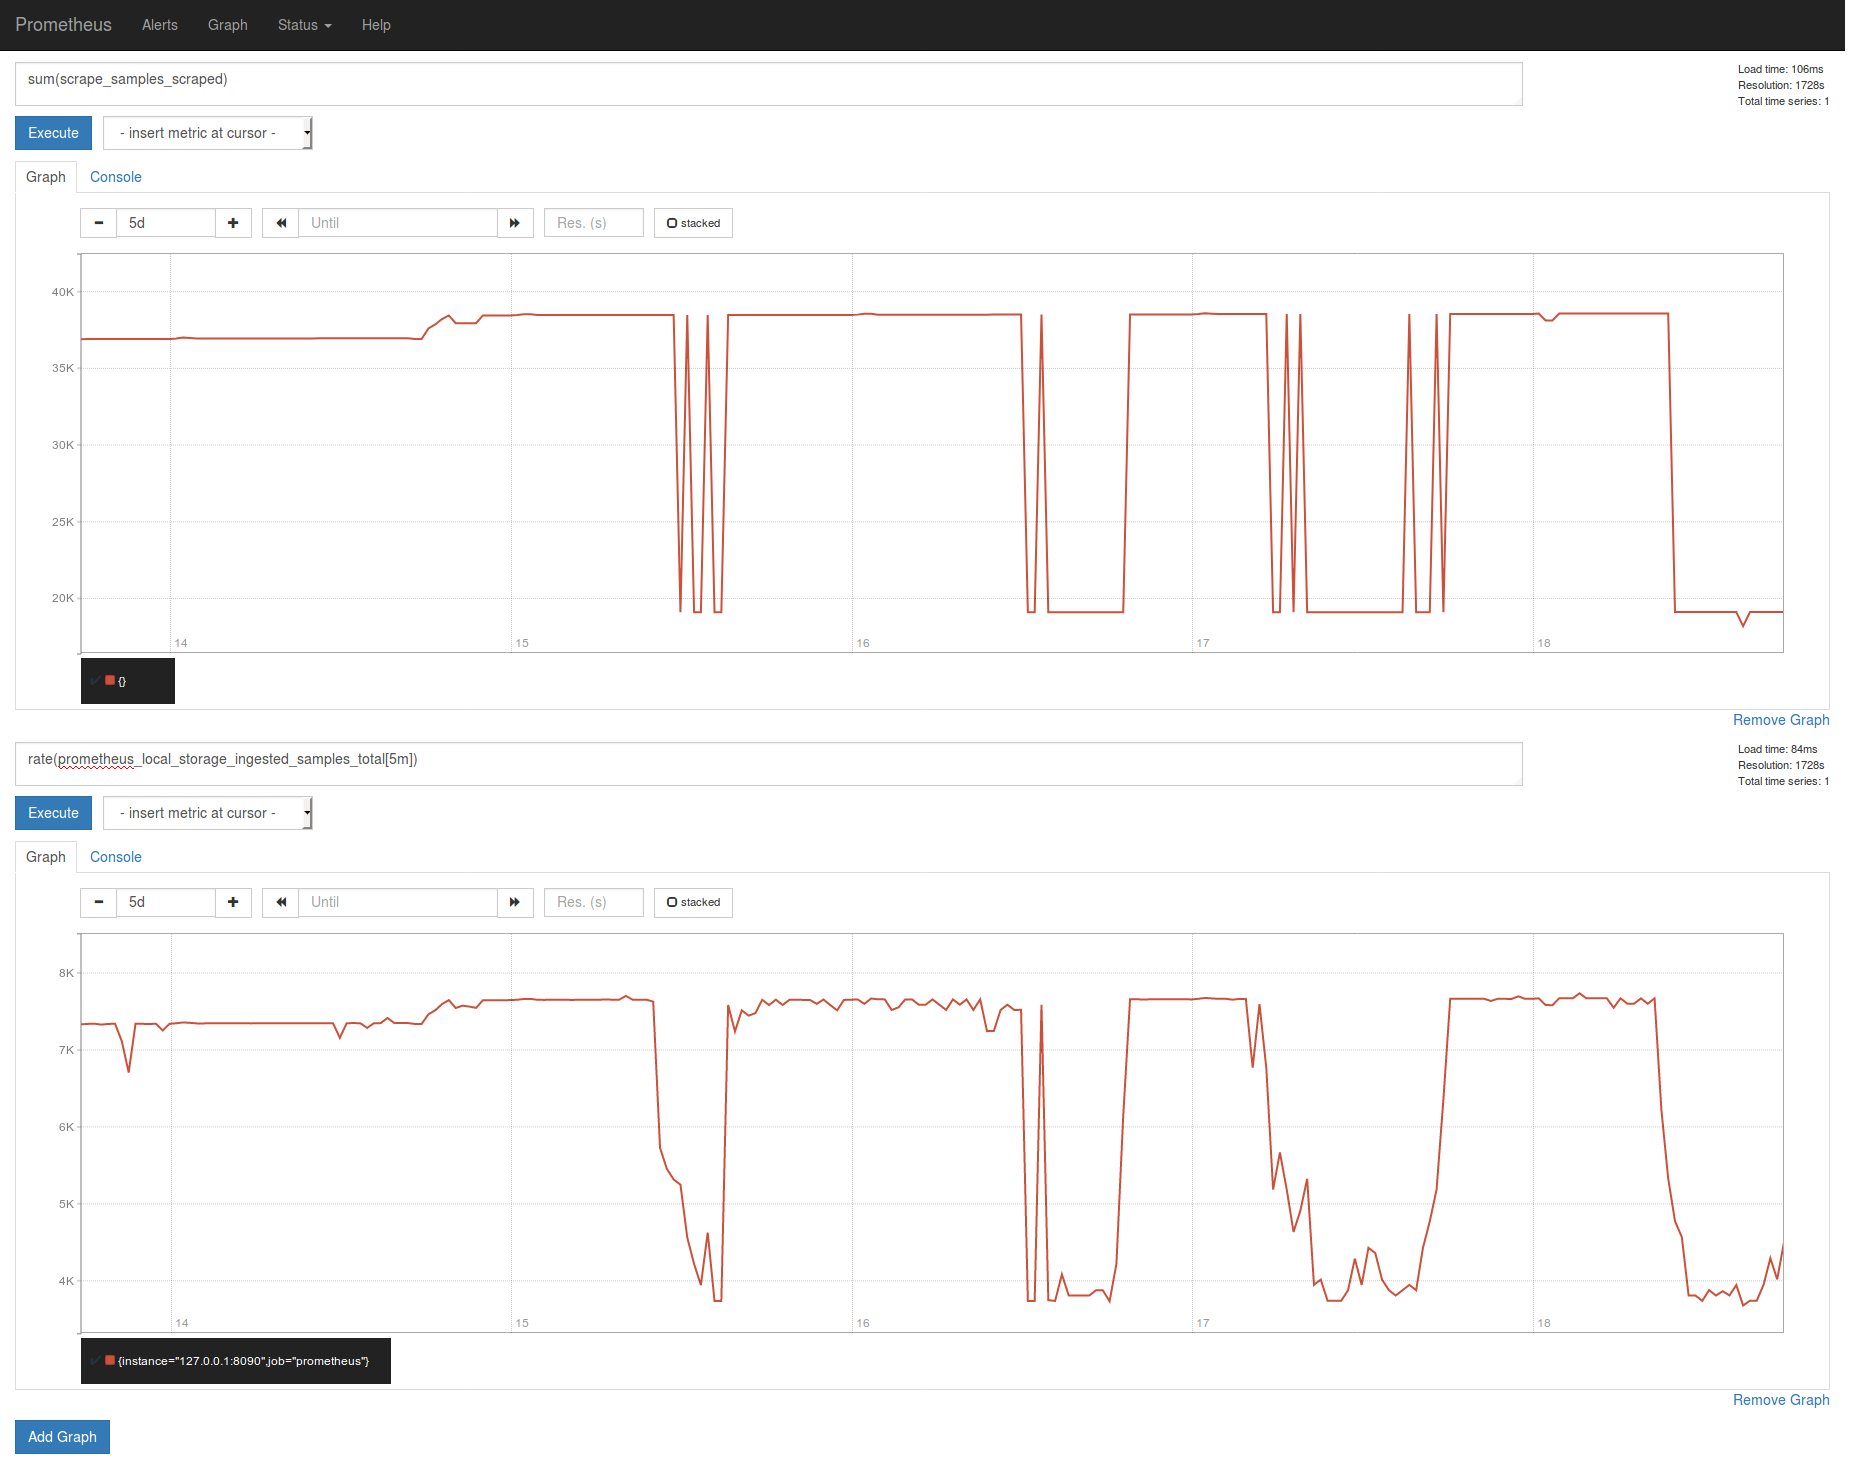Enable stacked mode on the bottom graph

tap(692, 902)
